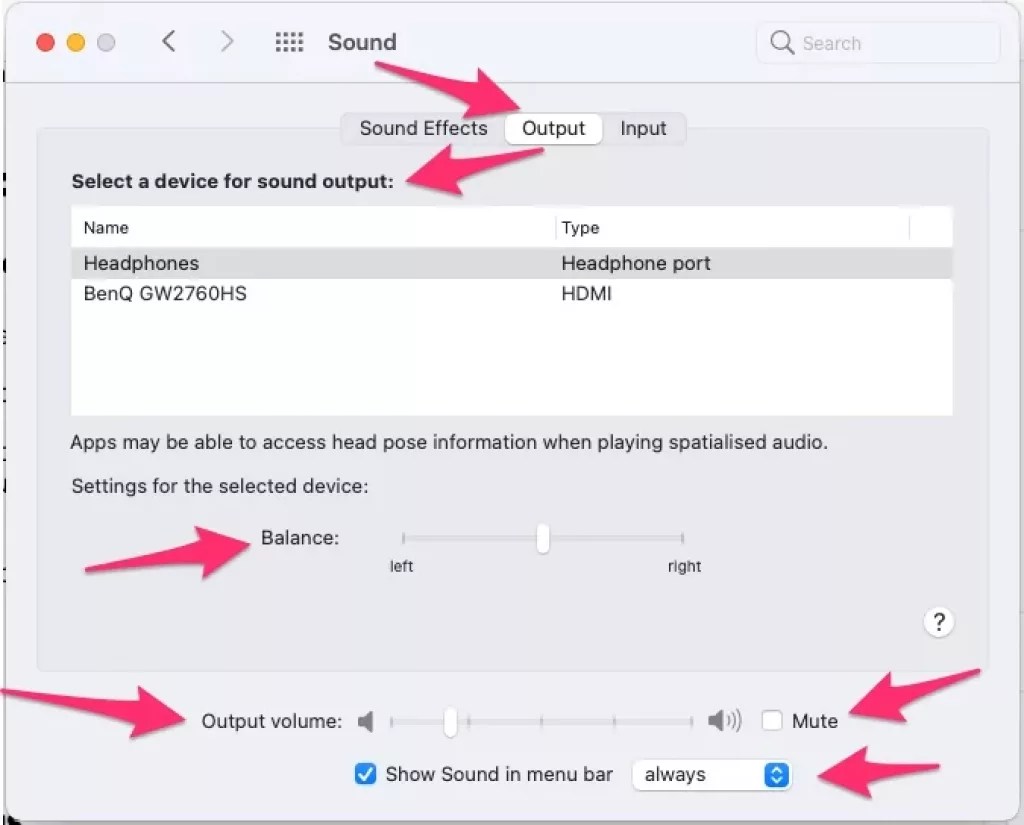Select the Output tab
Viewport: 1024px width, 825px height.
pyautogui.click(x=553, y=128)
